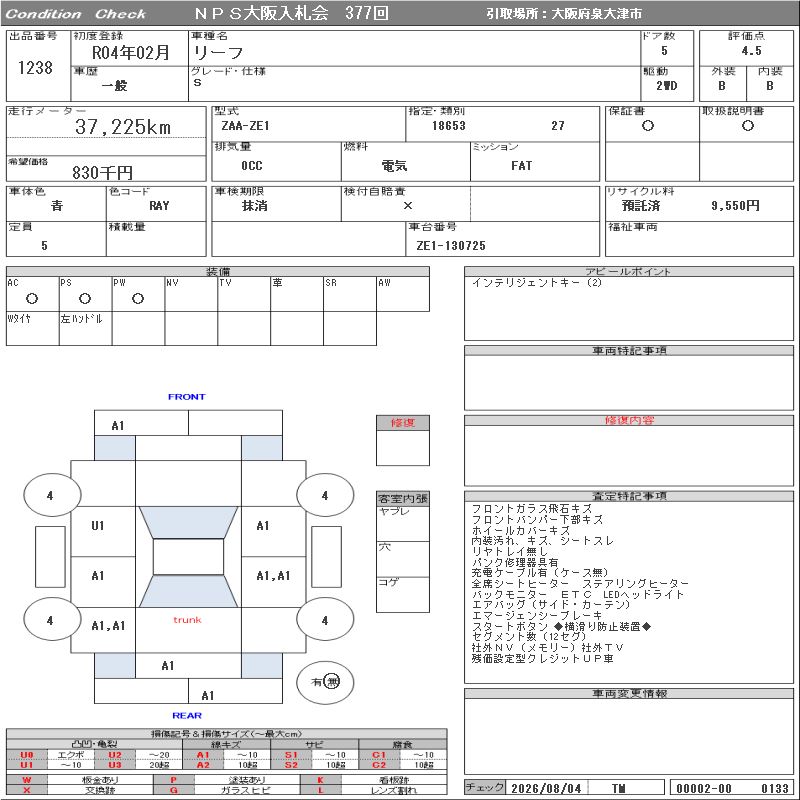The height and width of the screenshot is (800, 800).
Task: Click the AC equipment circle mark
Action: point(32,299)
